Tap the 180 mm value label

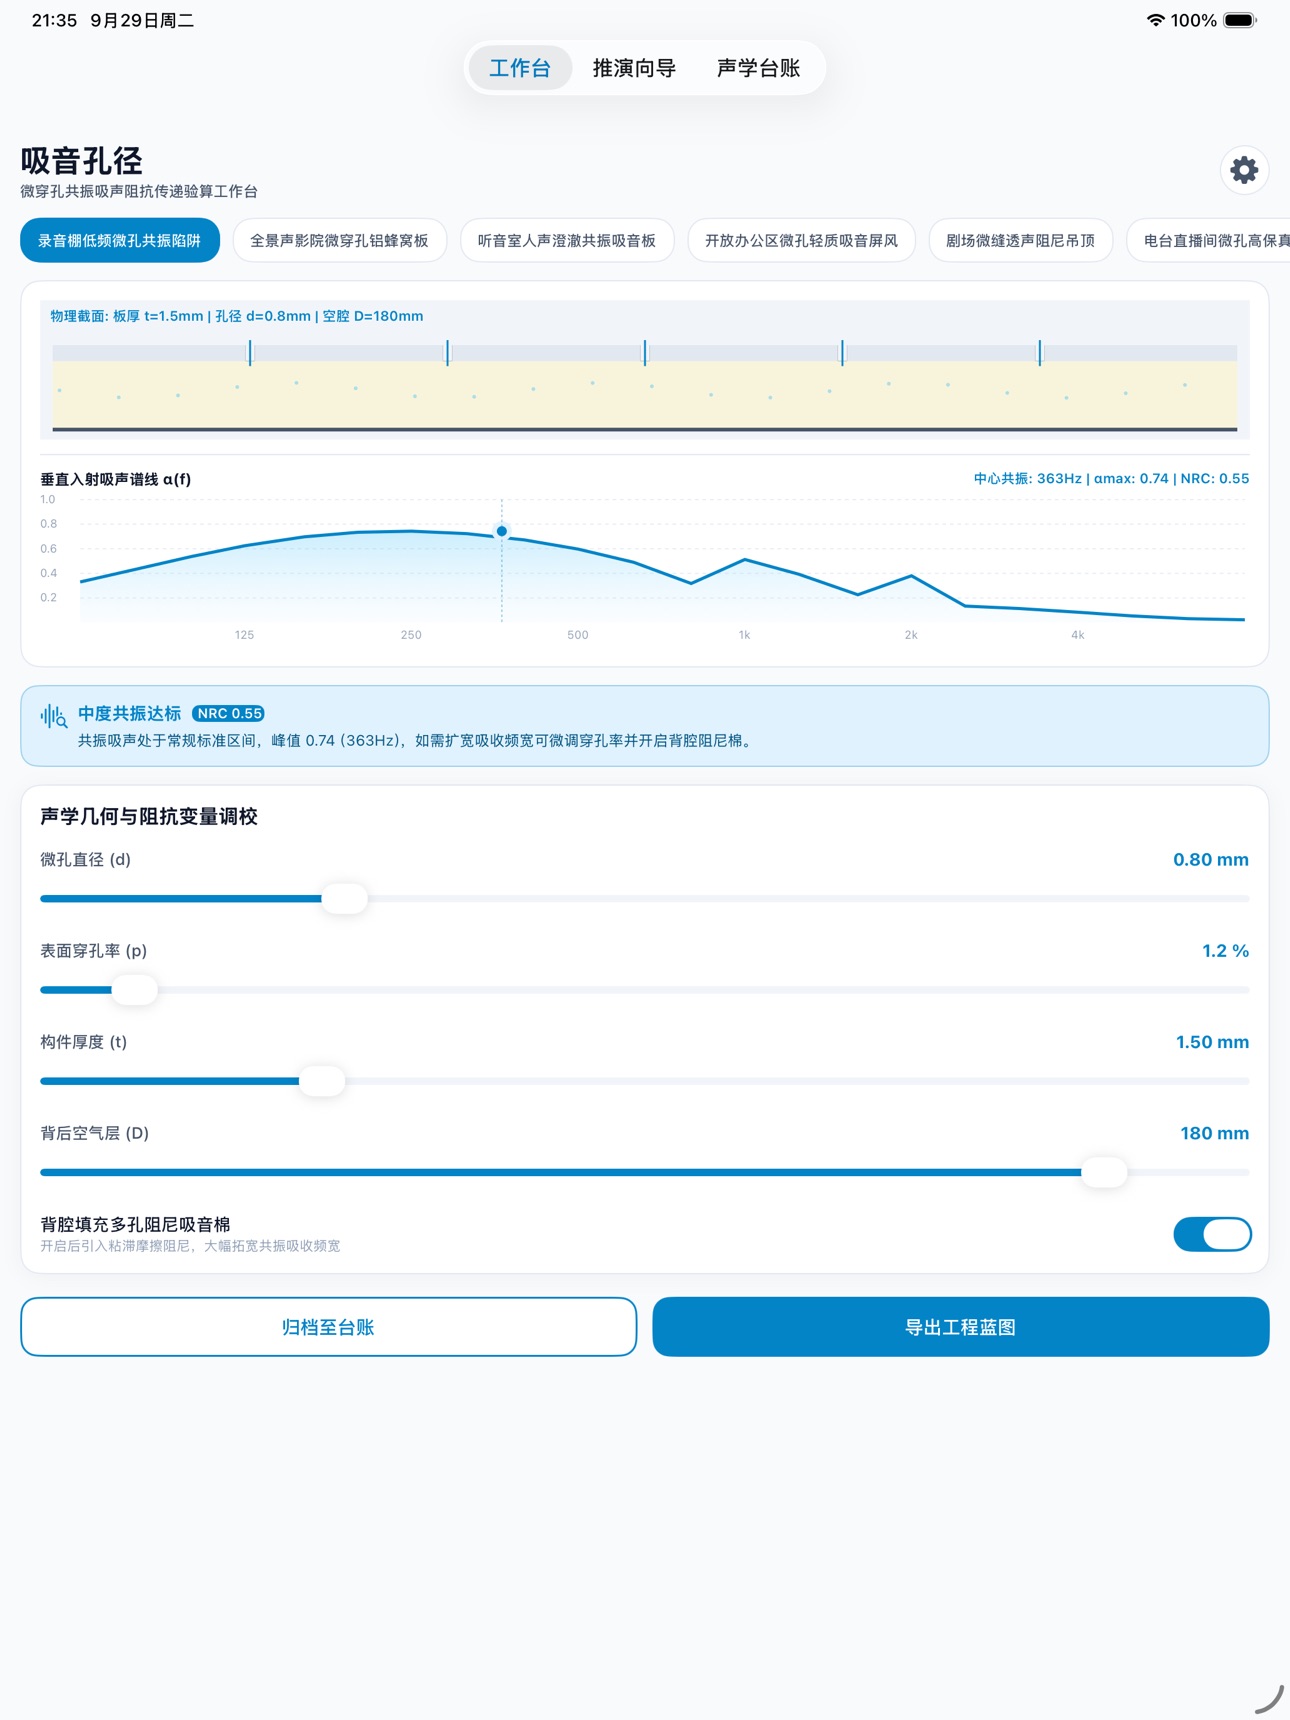pyautogui.click(x=1214, y=1133)
